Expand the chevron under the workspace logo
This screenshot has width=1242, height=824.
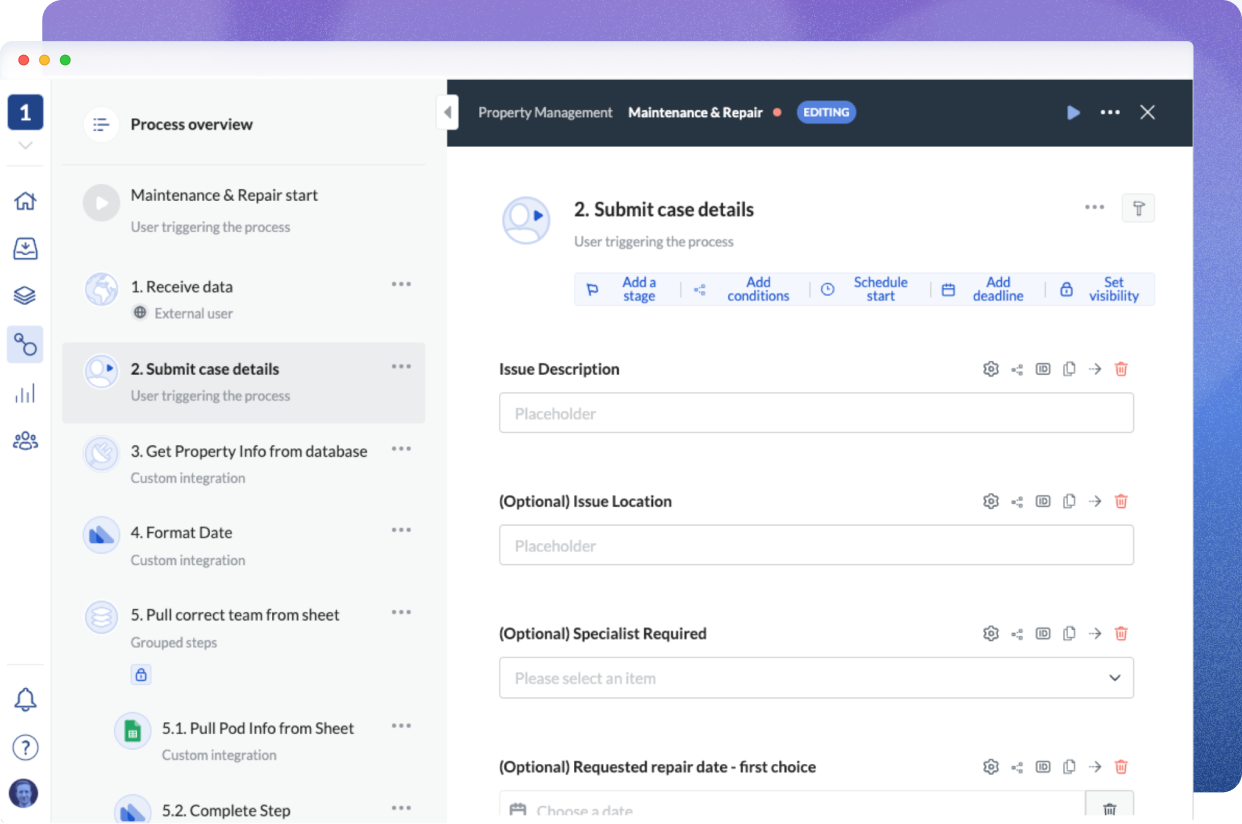(25, 145)
